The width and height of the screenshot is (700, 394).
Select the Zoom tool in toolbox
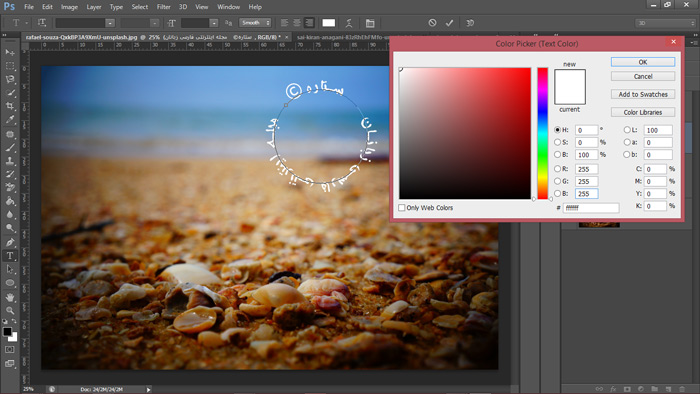coord(10,311)
